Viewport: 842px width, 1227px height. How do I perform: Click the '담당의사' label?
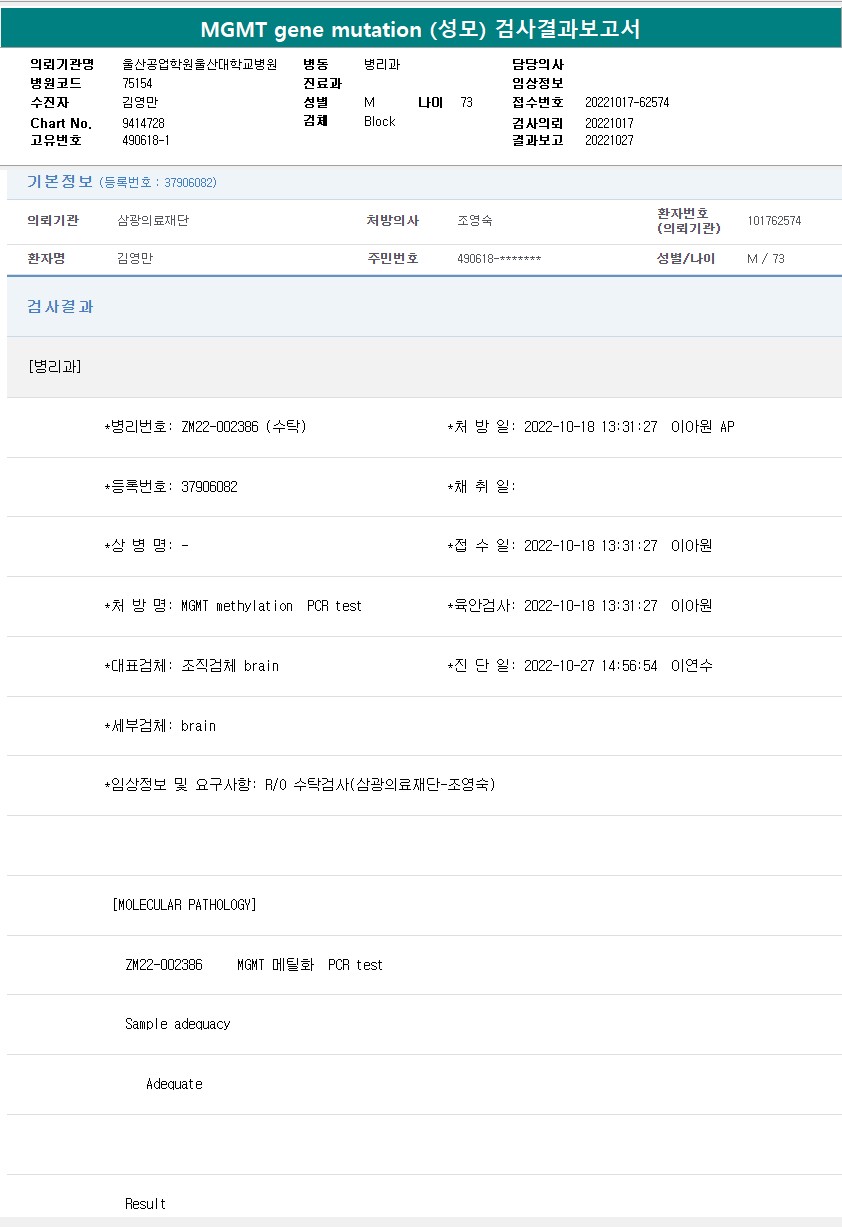(x=538, y=65)
